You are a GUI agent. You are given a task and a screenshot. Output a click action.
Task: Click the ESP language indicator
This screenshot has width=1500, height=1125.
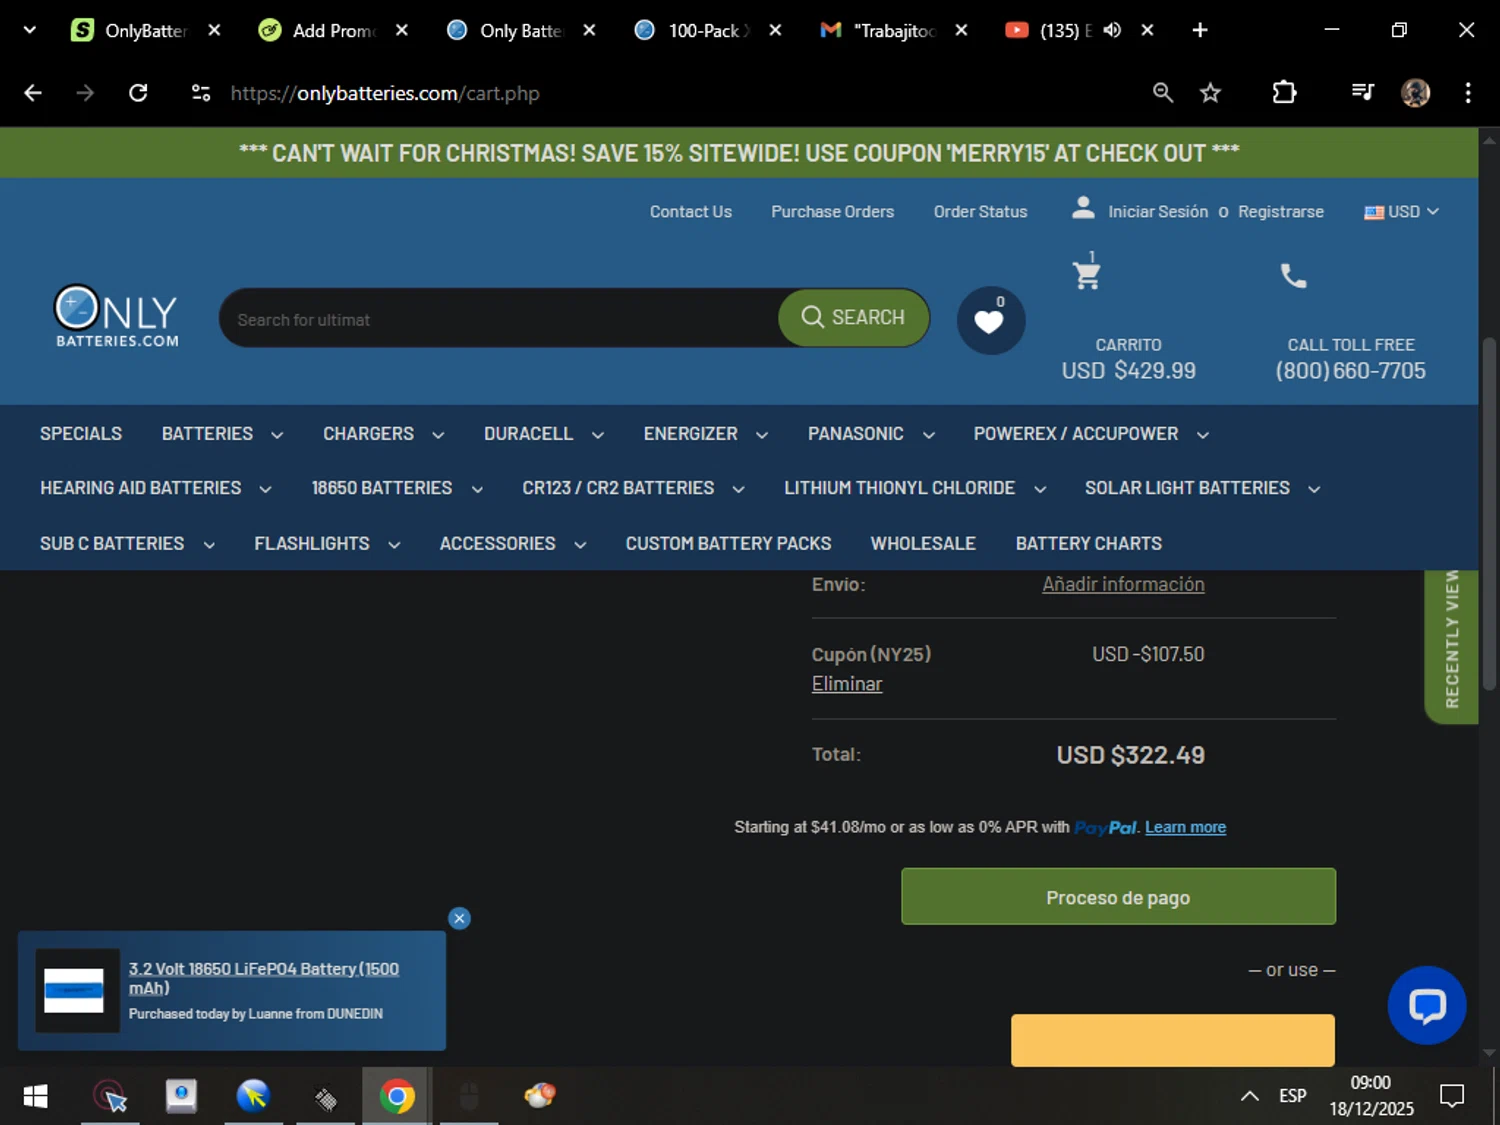[x=1292, y=1096]
